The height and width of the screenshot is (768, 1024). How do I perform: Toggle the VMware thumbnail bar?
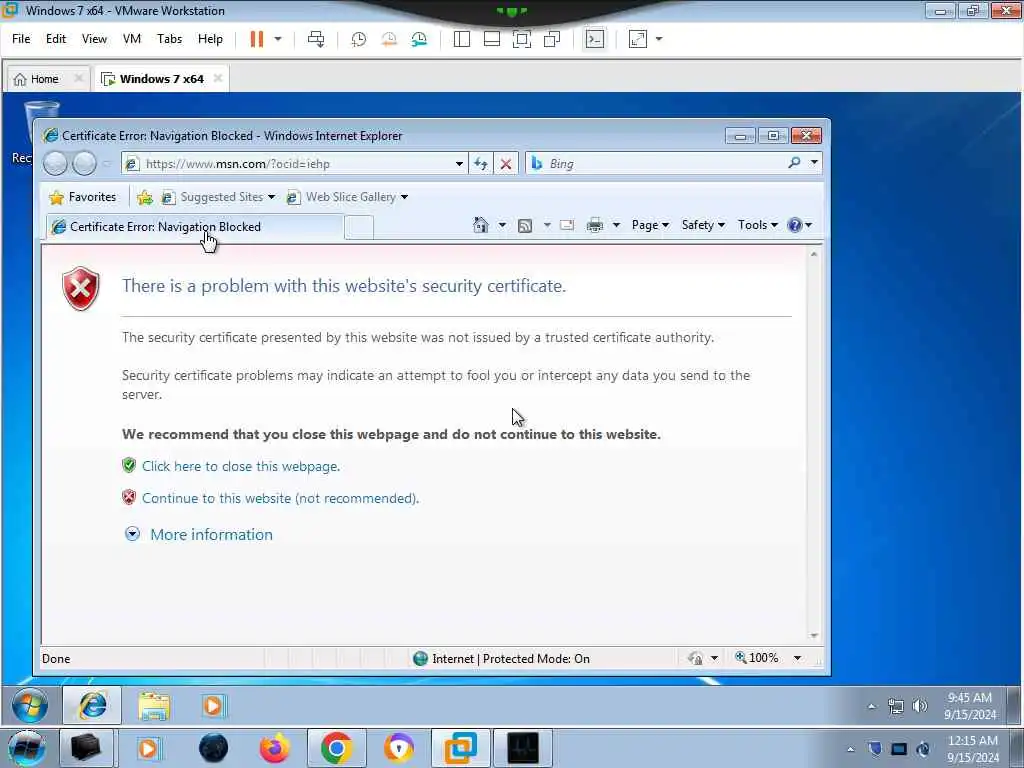tap(492, 39)
